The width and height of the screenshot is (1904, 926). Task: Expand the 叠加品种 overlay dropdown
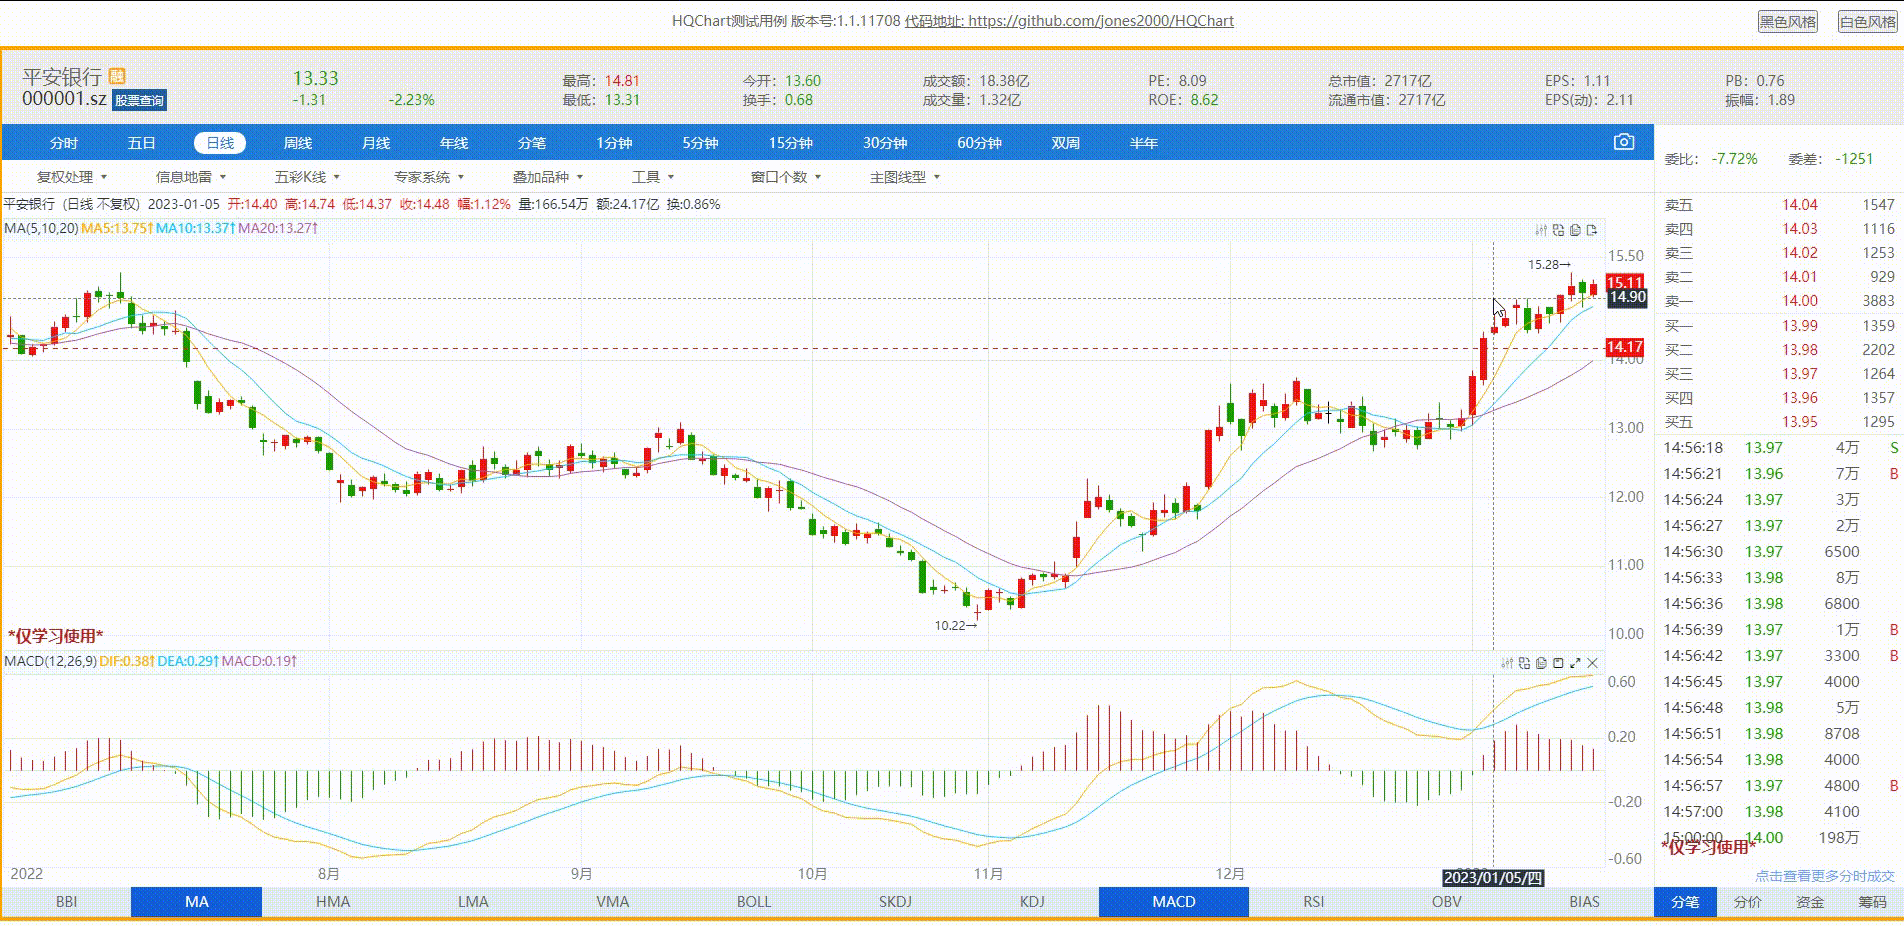tap(541, 176)
